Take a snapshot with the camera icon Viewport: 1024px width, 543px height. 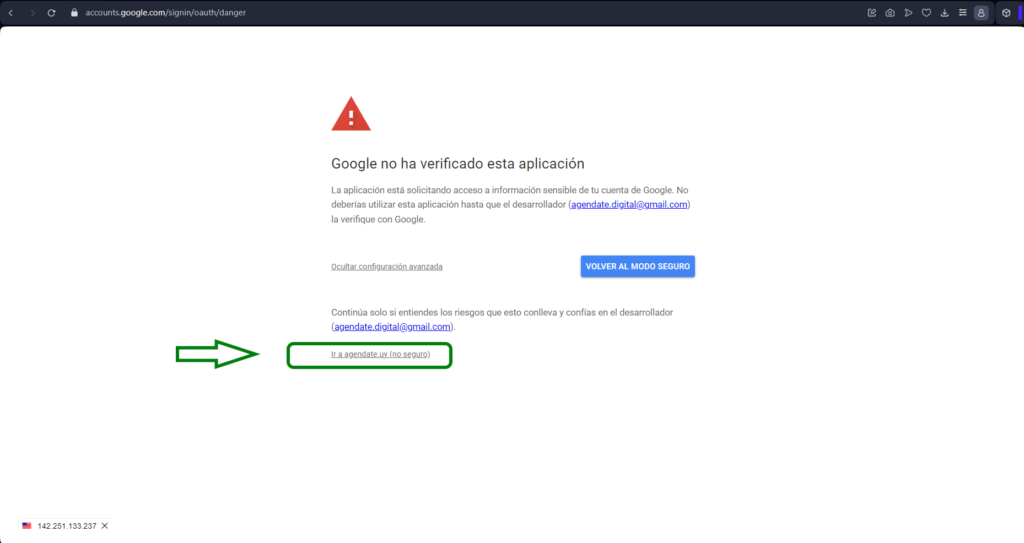pyautogui.click(x=890, y=13)
